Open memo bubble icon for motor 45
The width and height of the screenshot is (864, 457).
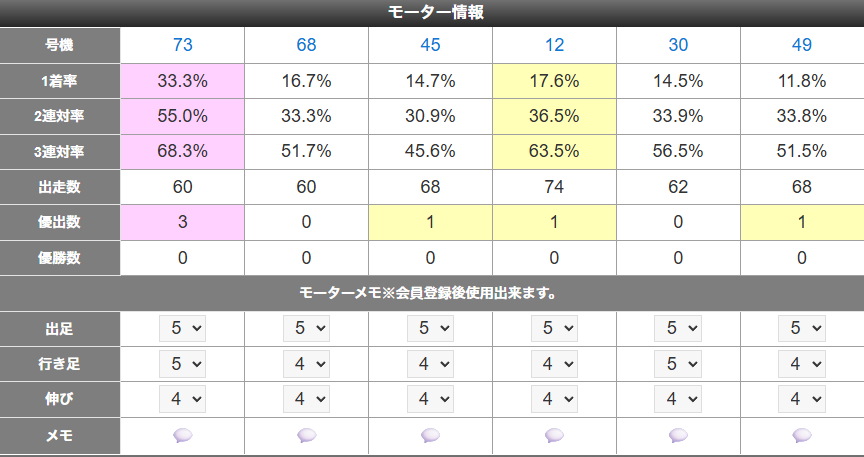pyautogui.click(x=430, y=436)
